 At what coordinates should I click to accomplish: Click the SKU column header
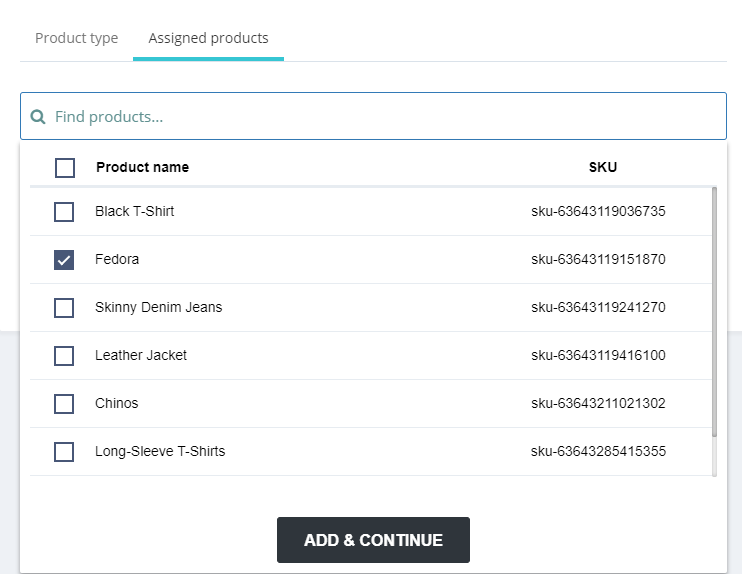point(602,167)
